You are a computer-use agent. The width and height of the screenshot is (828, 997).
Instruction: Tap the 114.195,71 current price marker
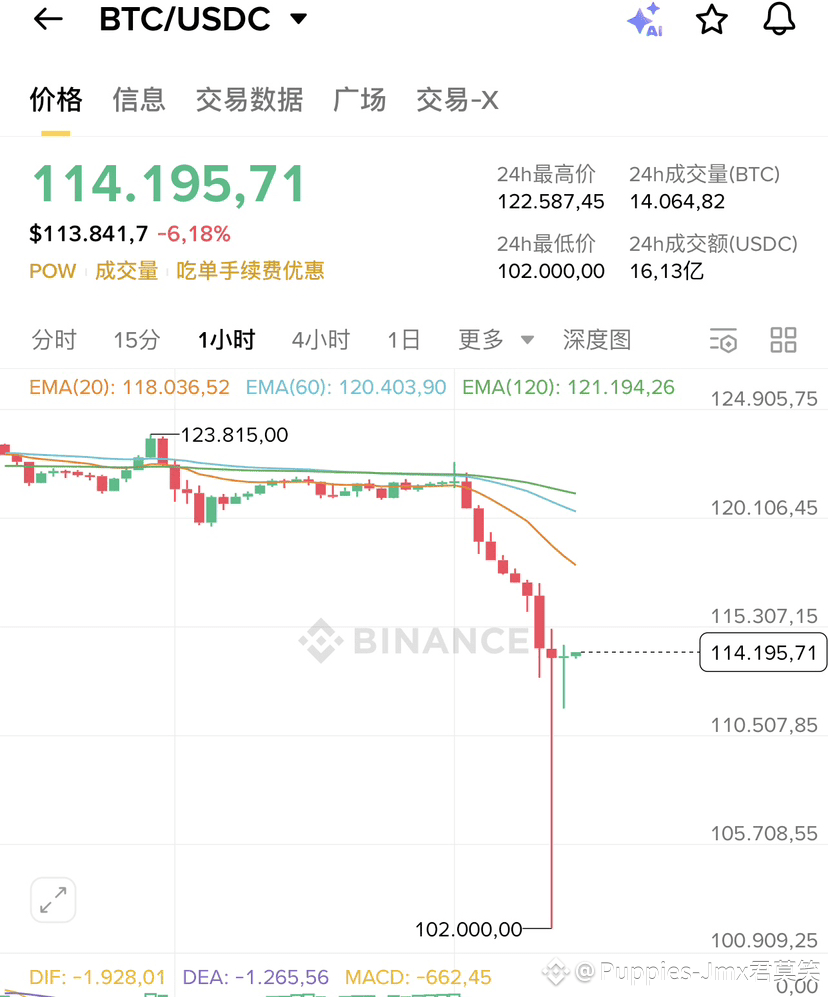tap(762, 652)
